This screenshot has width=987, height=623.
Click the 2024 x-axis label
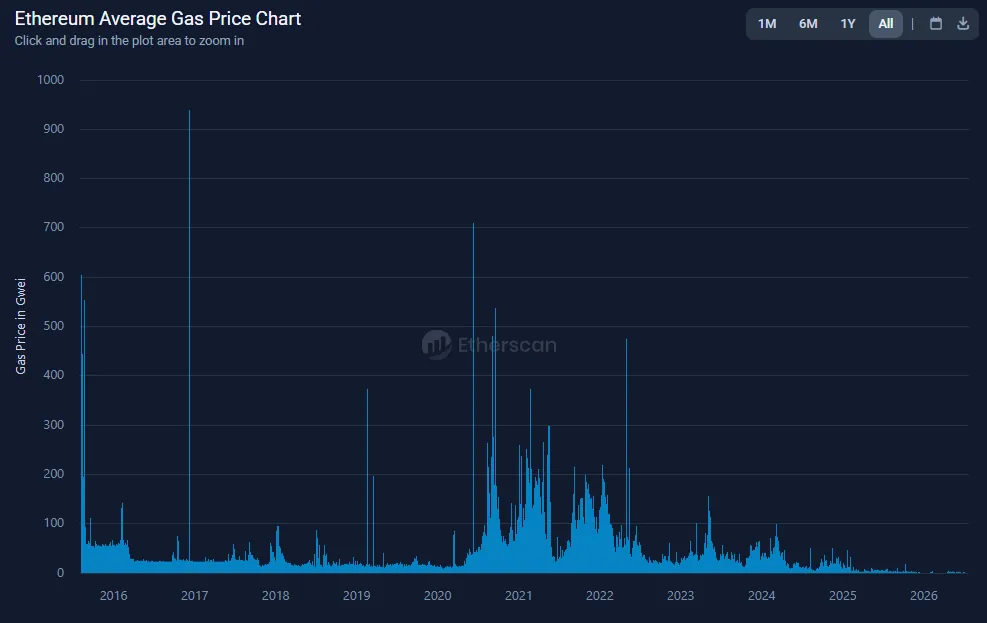point(762,595)
